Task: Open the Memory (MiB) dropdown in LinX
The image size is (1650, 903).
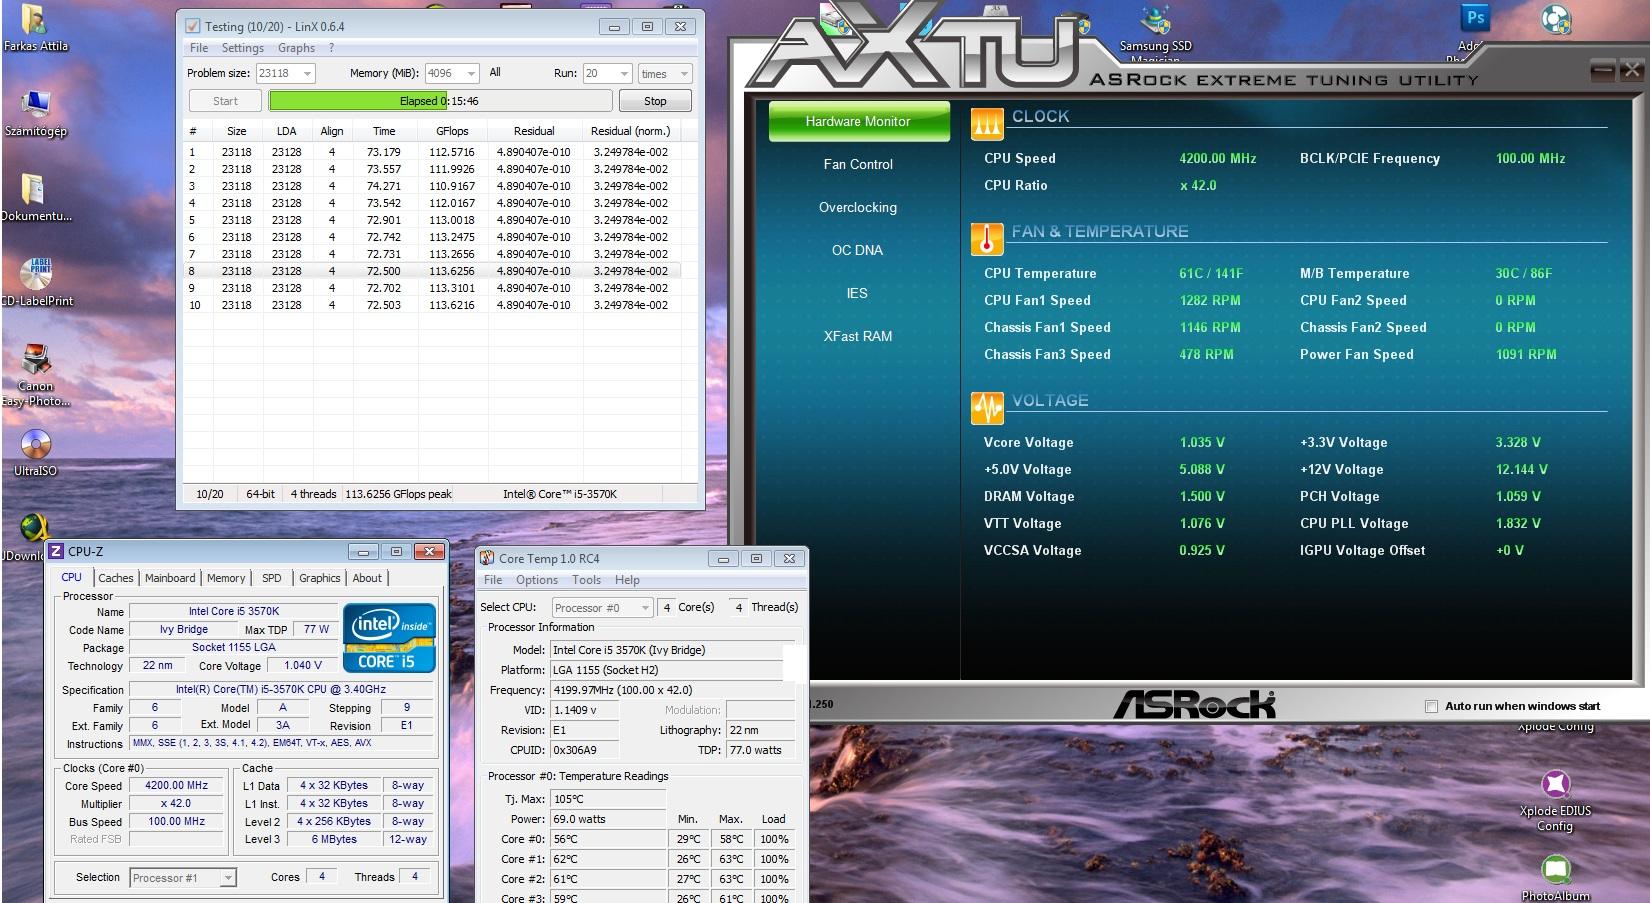Action: coord(452,73)
